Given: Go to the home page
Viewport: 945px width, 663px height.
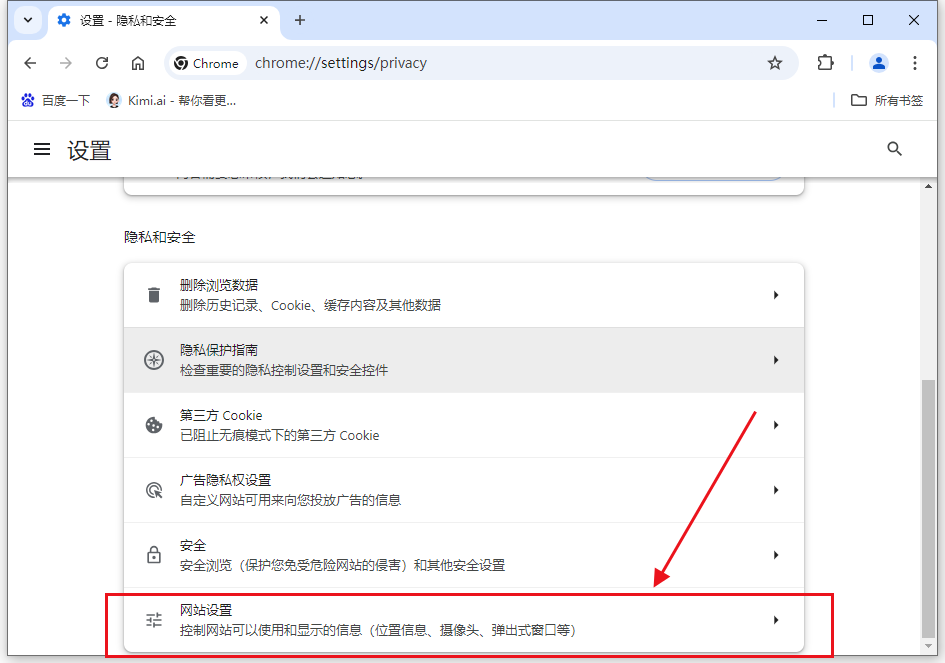Looking at the screenshot, I should [x=138, y=63].
